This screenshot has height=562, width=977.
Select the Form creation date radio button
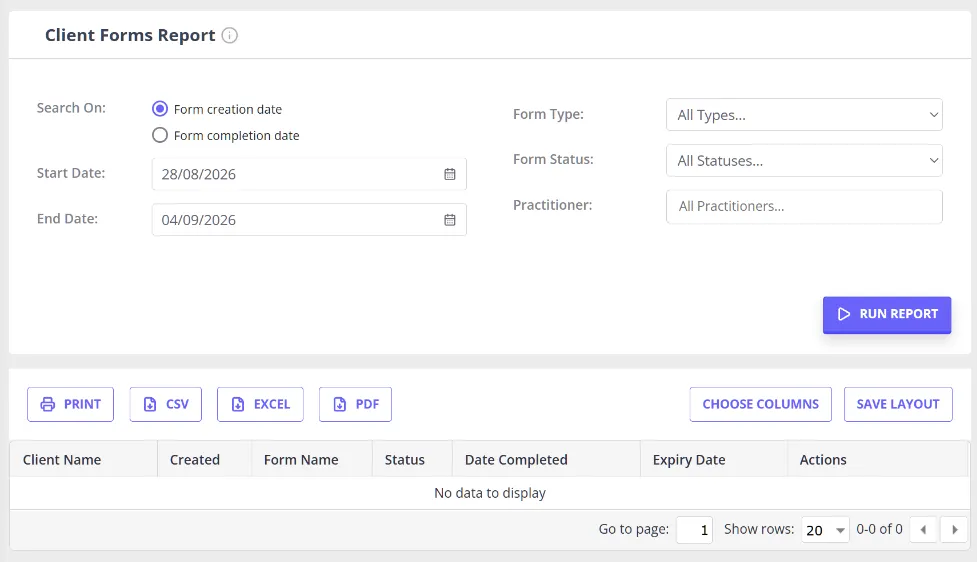160,109
